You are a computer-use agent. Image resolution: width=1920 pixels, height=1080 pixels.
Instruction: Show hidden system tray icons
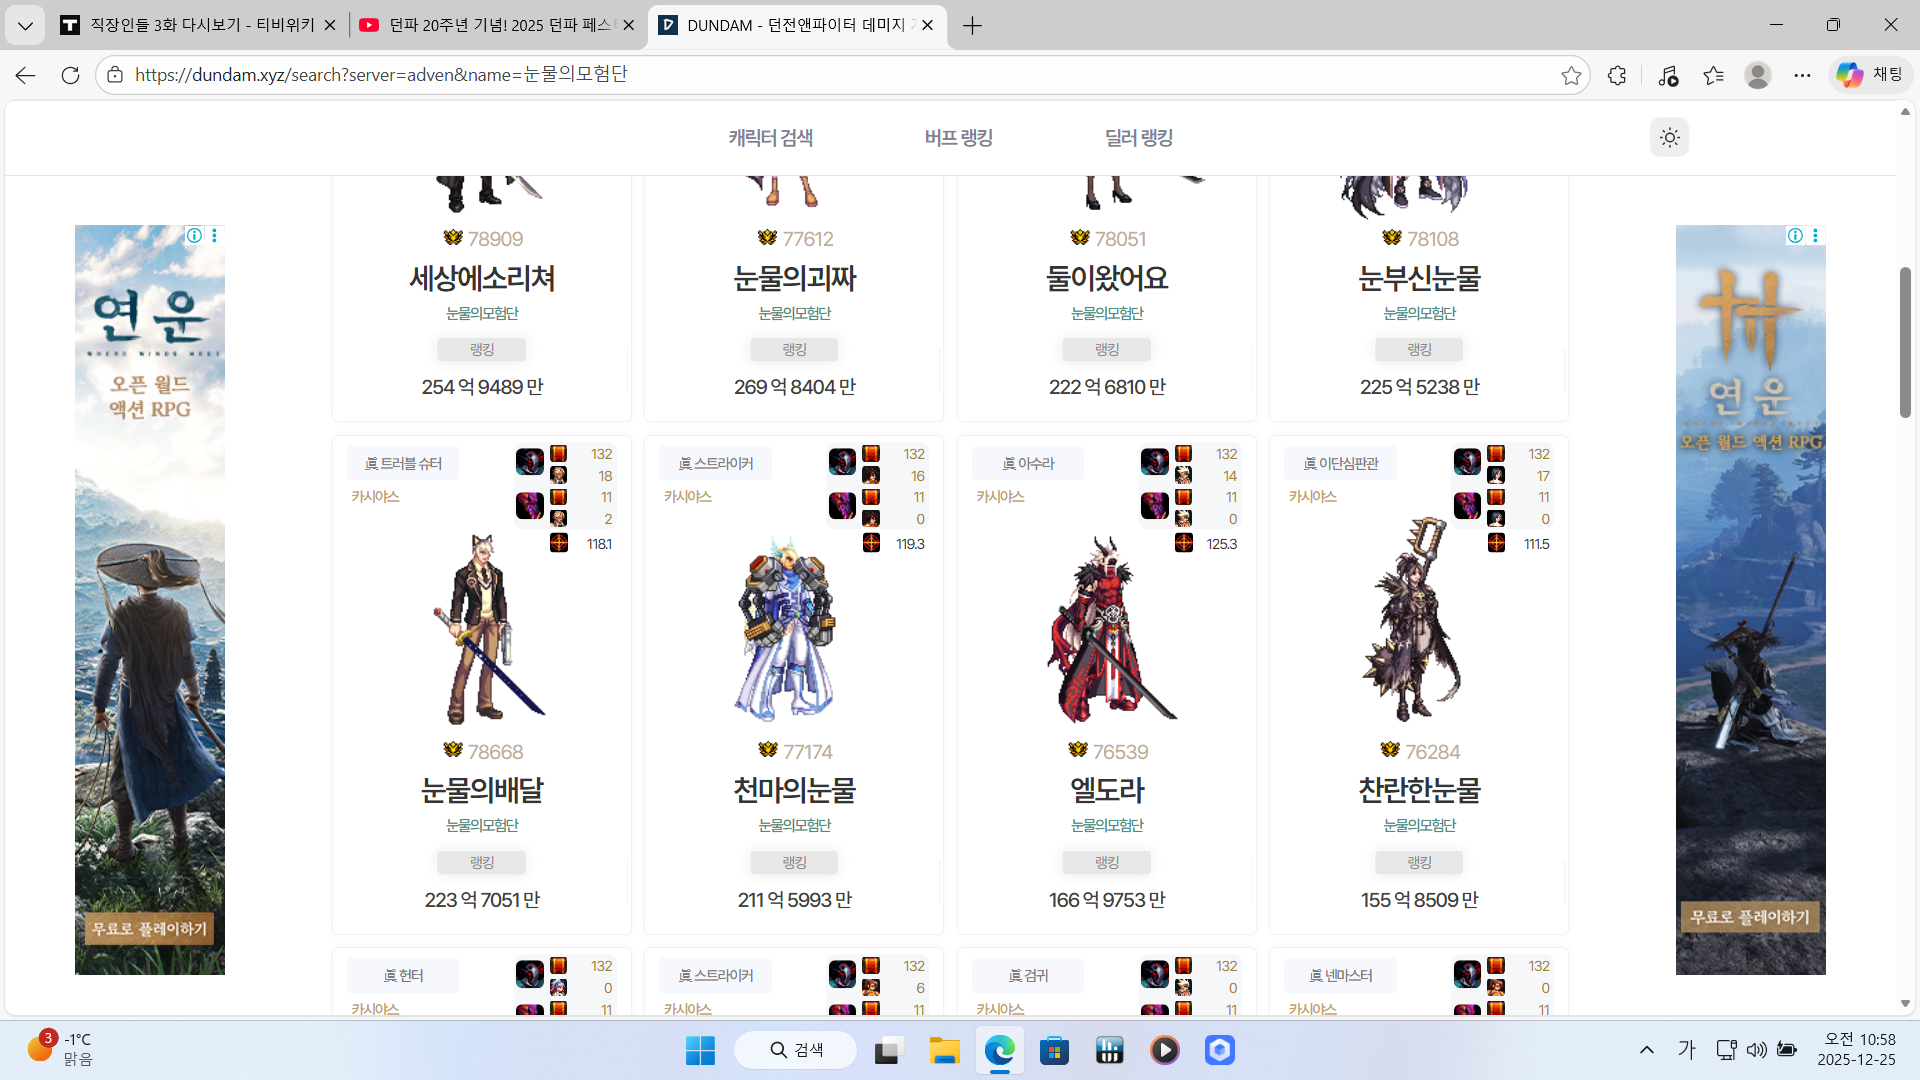pos(1646,1050)
